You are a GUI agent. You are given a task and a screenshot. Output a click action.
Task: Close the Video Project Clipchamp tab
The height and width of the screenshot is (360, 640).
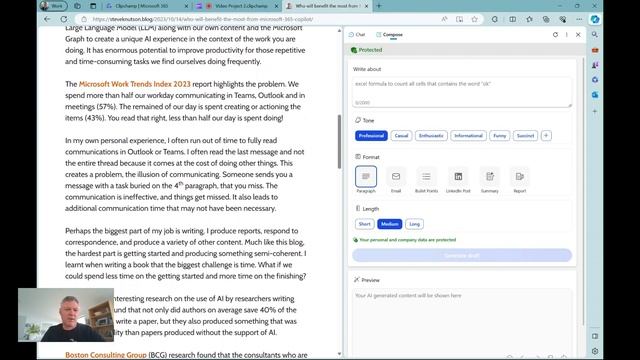[x=276, y=6]
